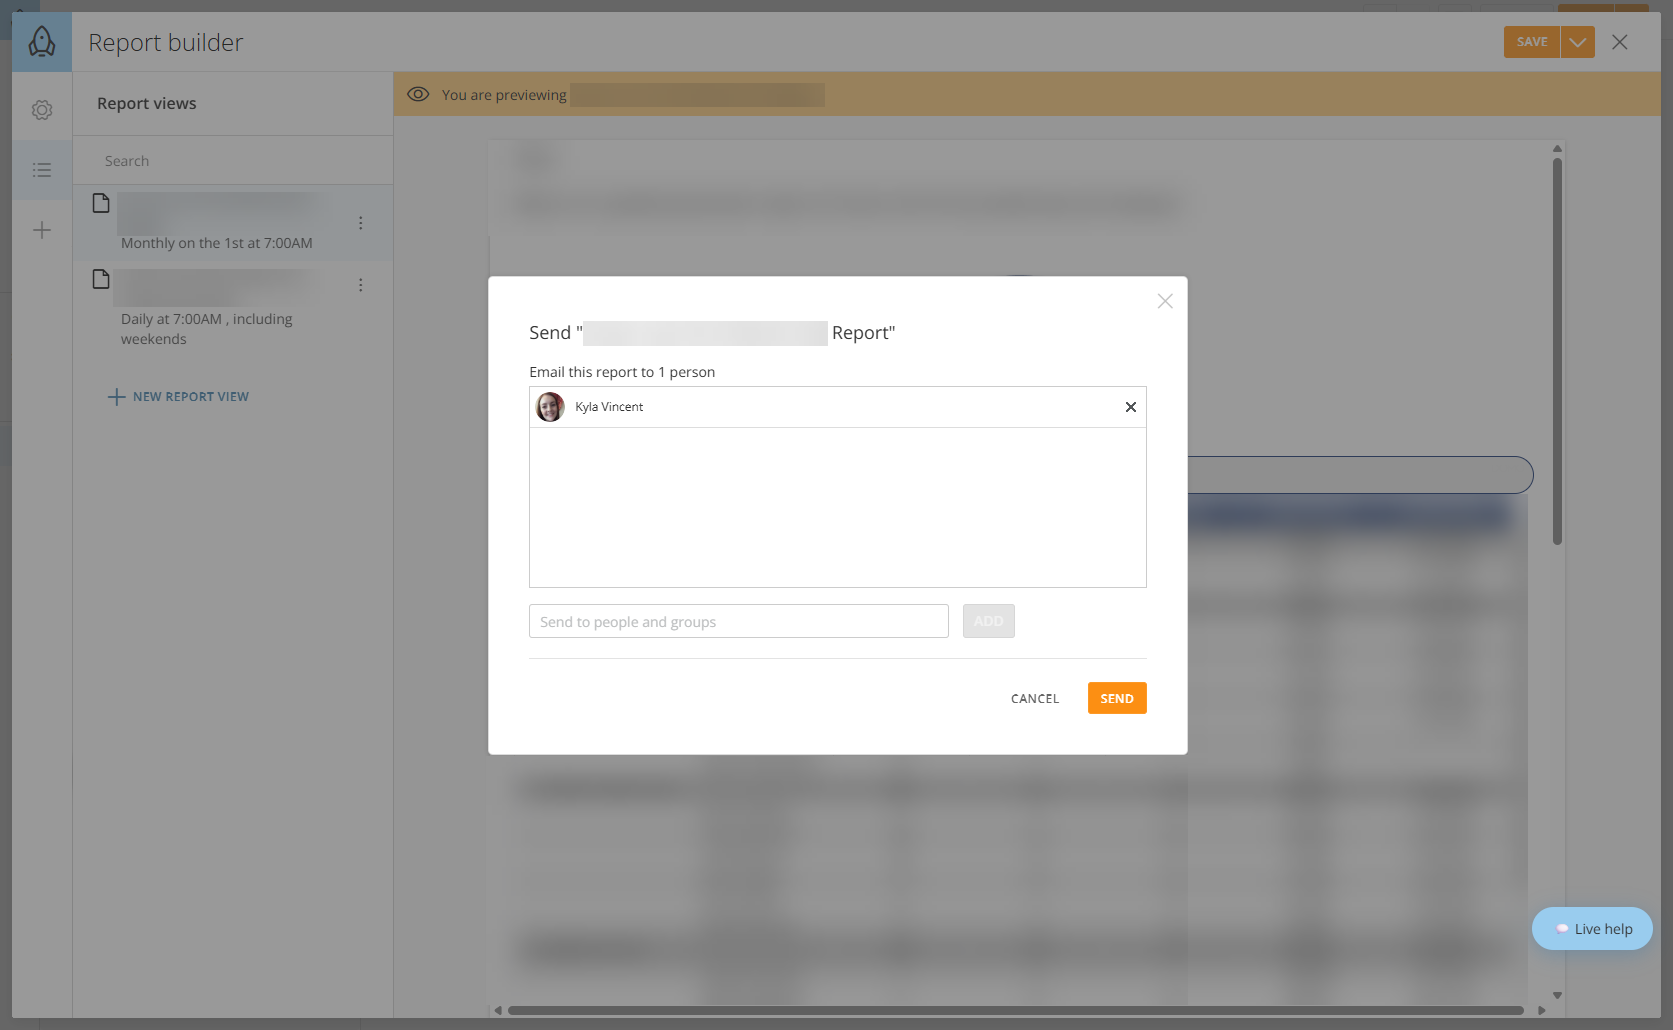Click the Kyla Vincent recipient name
The image size is (1673, 1030).
609,407
